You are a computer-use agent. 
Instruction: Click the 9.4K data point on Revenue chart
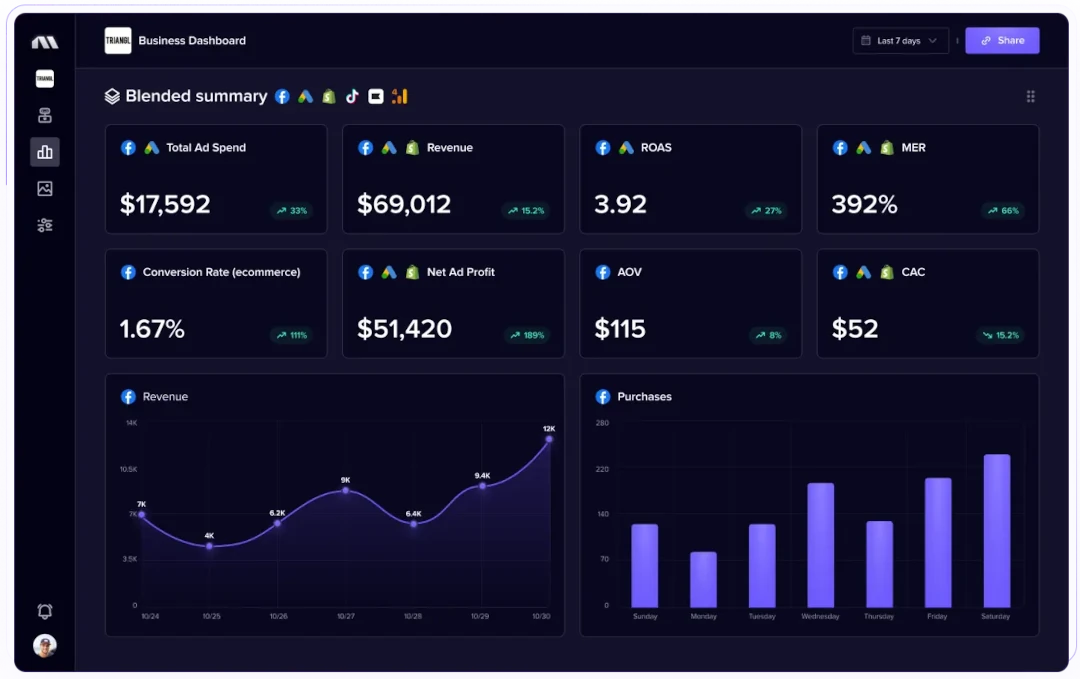tap(482, 486)
